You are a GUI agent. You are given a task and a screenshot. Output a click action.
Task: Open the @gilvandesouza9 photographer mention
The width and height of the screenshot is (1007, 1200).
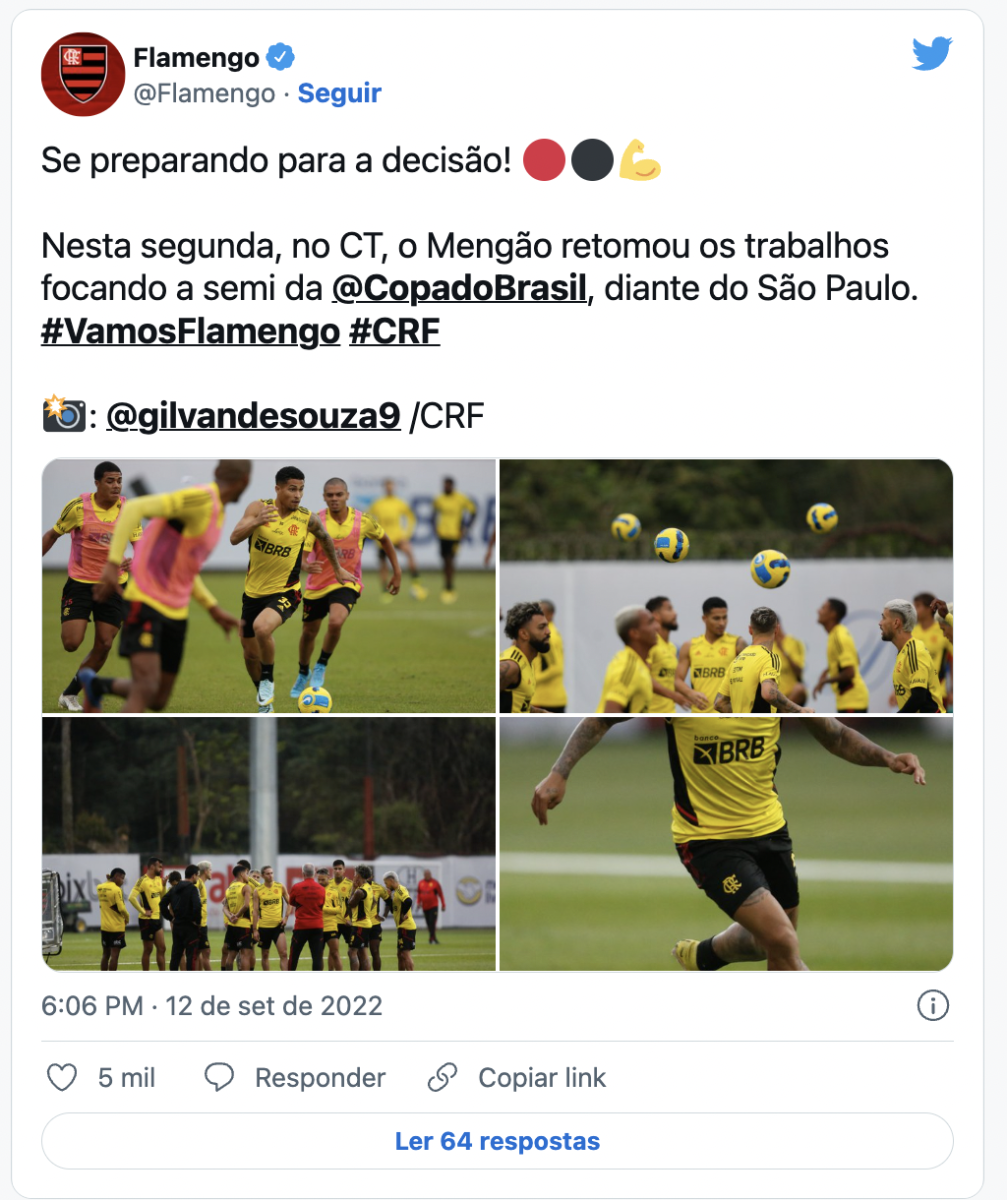click(x=254, y=416)
